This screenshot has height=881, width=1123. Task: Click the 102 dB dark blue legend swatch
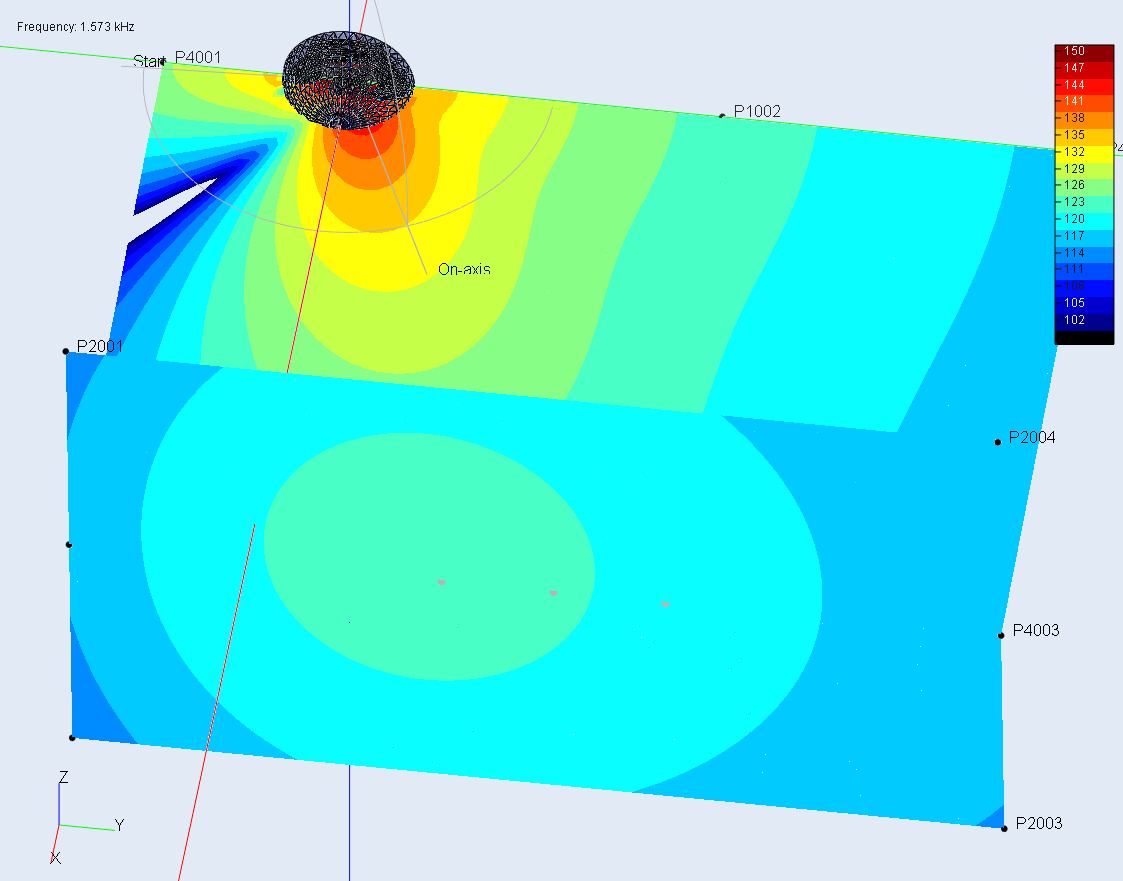(x=1084, y=320)
